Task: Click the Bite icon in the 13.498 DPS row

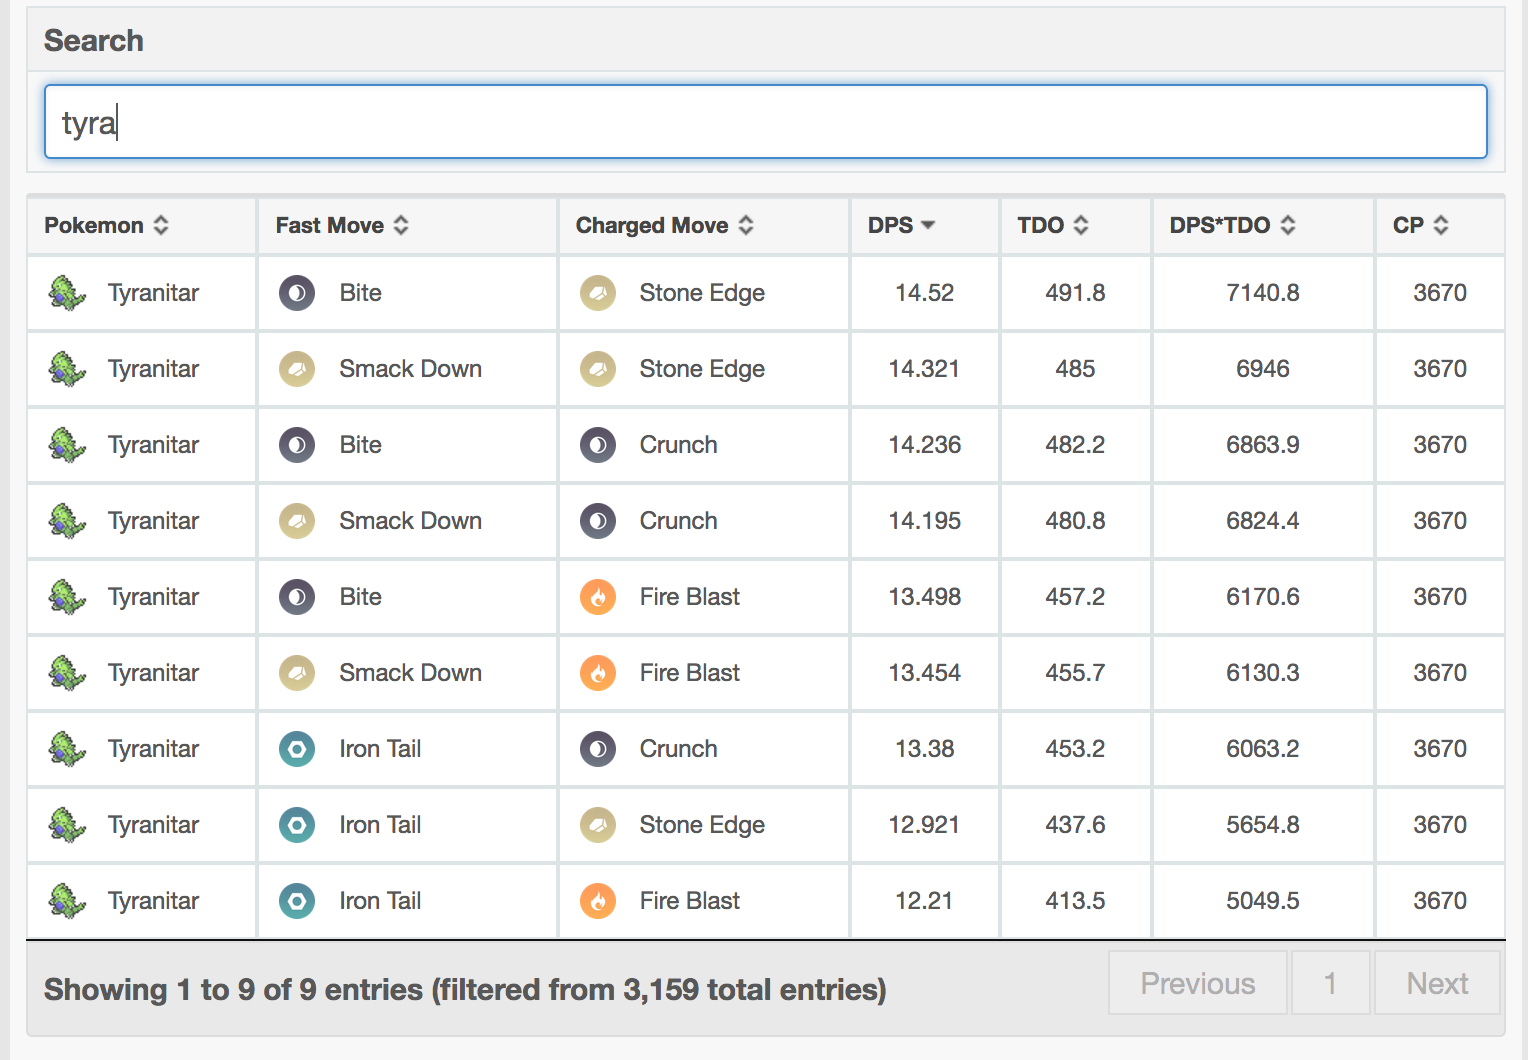Action: coord(297,597)
